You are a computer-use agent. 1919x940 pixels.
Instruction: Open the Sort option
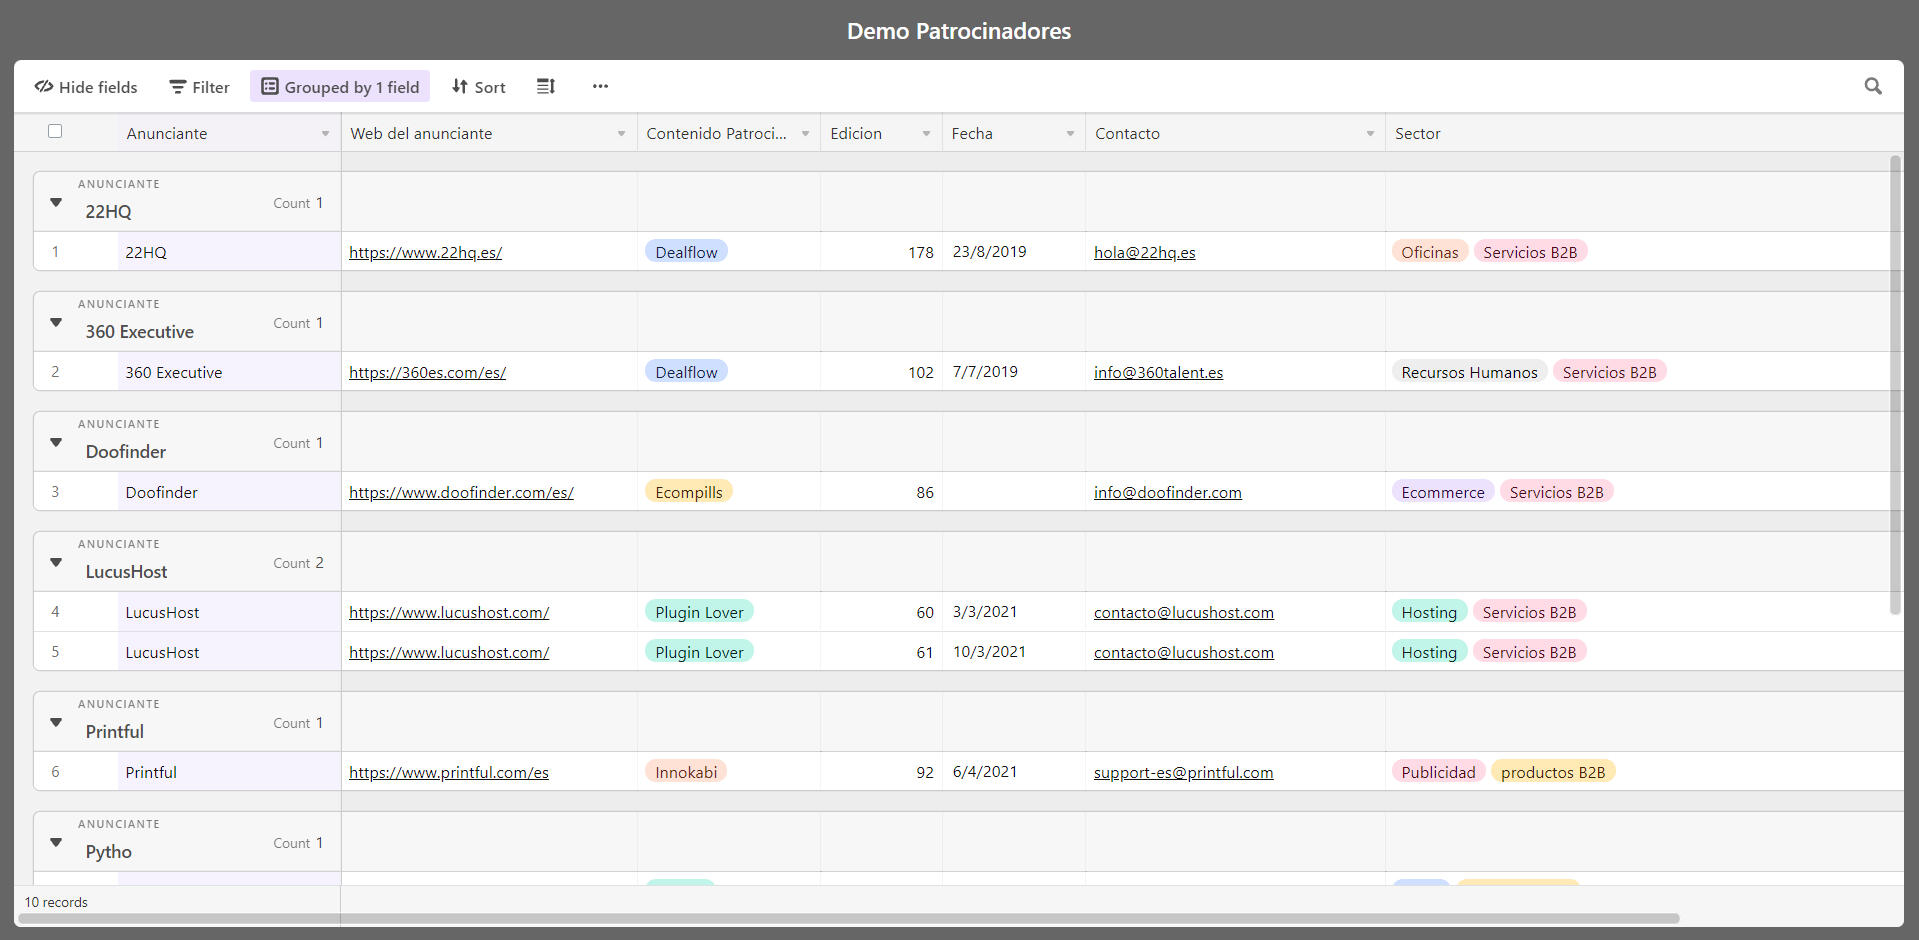478,87
